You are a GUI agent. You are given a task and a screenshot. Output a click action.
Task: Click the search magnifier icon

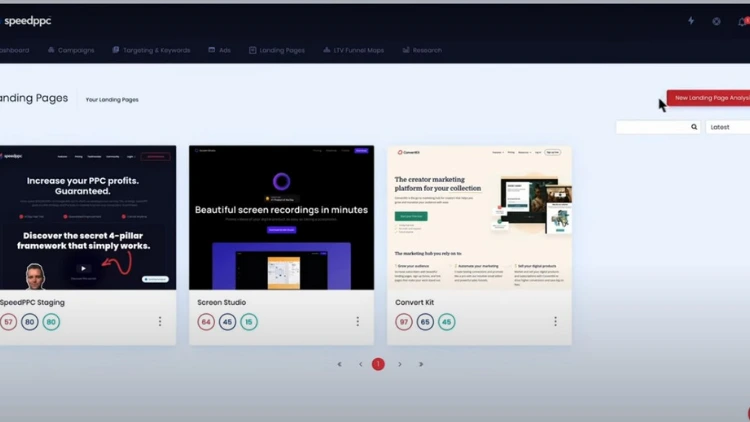click(x=694, y=127)
